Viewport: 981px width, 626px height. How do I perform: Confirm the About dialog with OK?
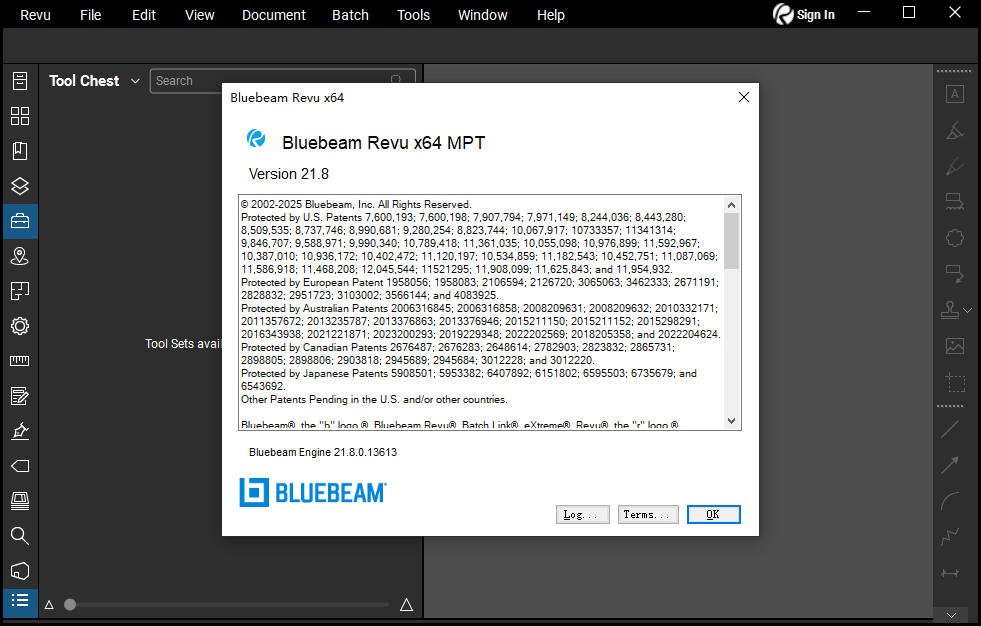point(713,515)
